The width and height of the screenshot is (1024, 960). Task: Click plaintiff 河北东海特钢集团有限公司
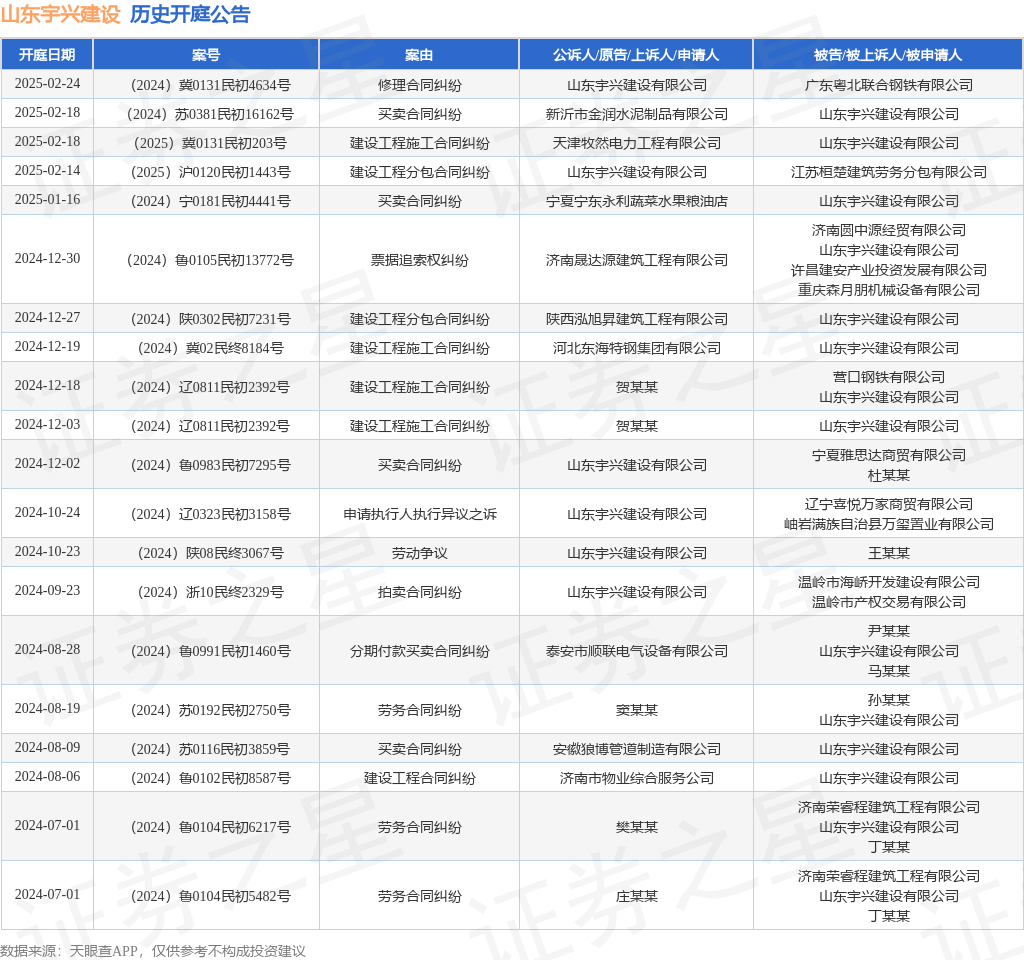pos(637,349)
